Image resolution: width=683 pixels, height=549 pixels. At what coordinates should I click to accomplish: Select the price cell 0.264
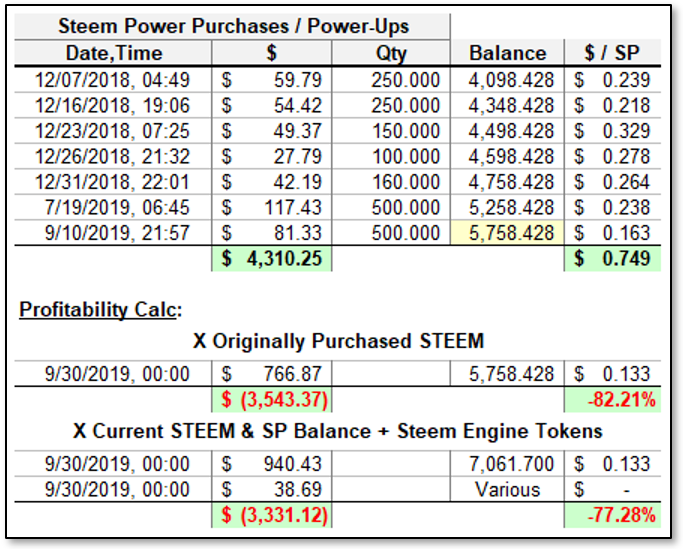(612, 182)
